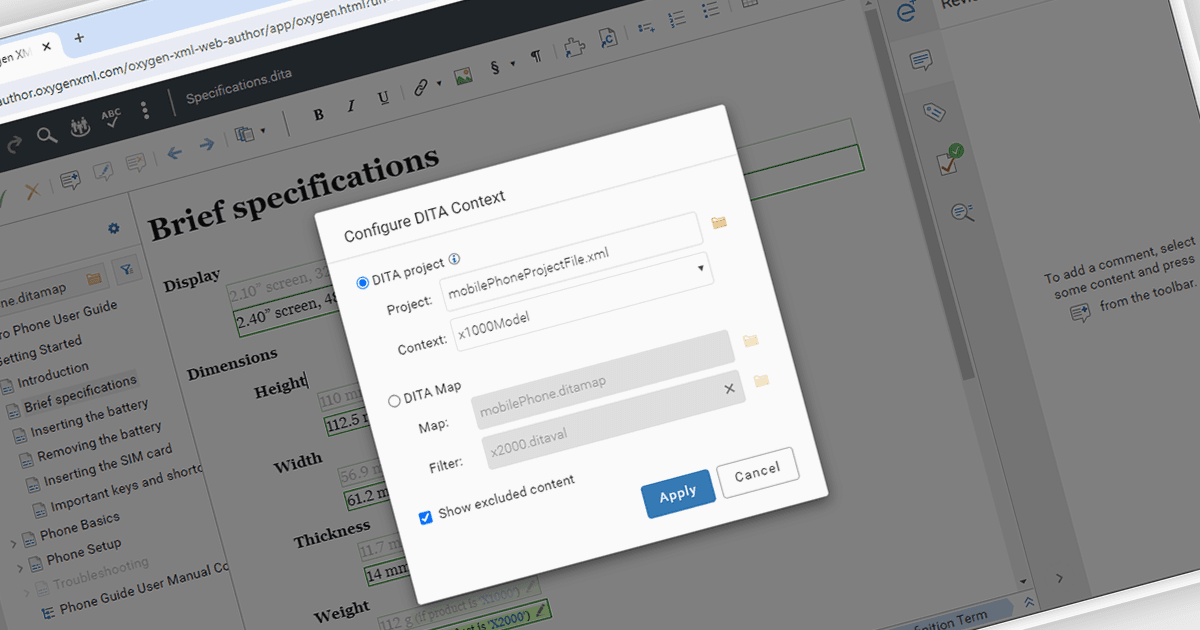Viewport: 1200px width, 630px height.
Task: Click info icon beside DITA project
Action: click(454, 258)
